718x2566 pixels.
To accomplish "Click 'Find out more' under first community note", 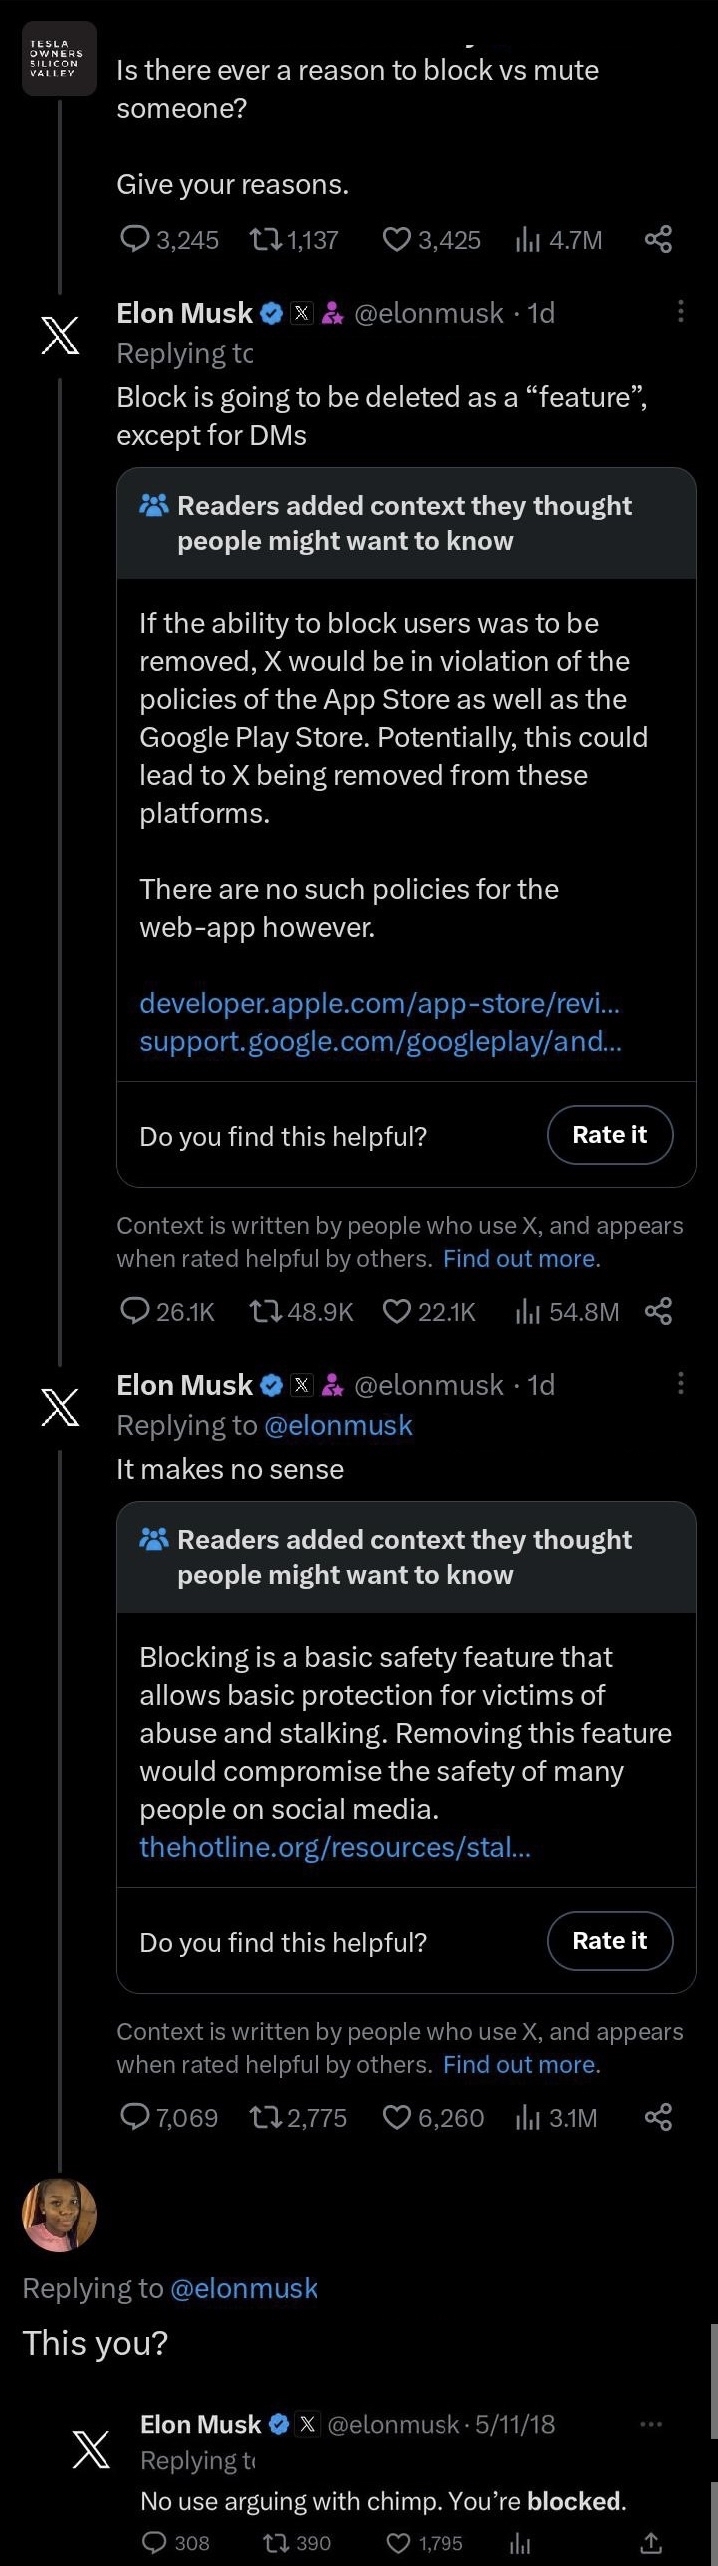I will point(521,1258).
